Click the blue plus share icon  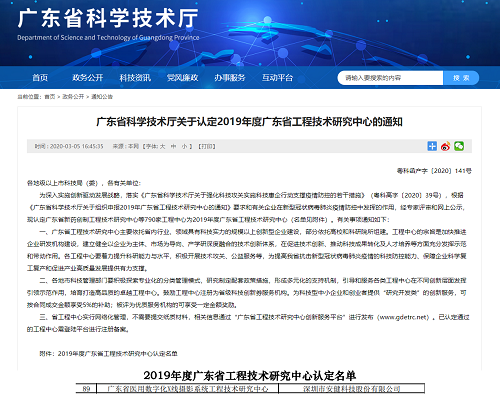click(432, 146)
